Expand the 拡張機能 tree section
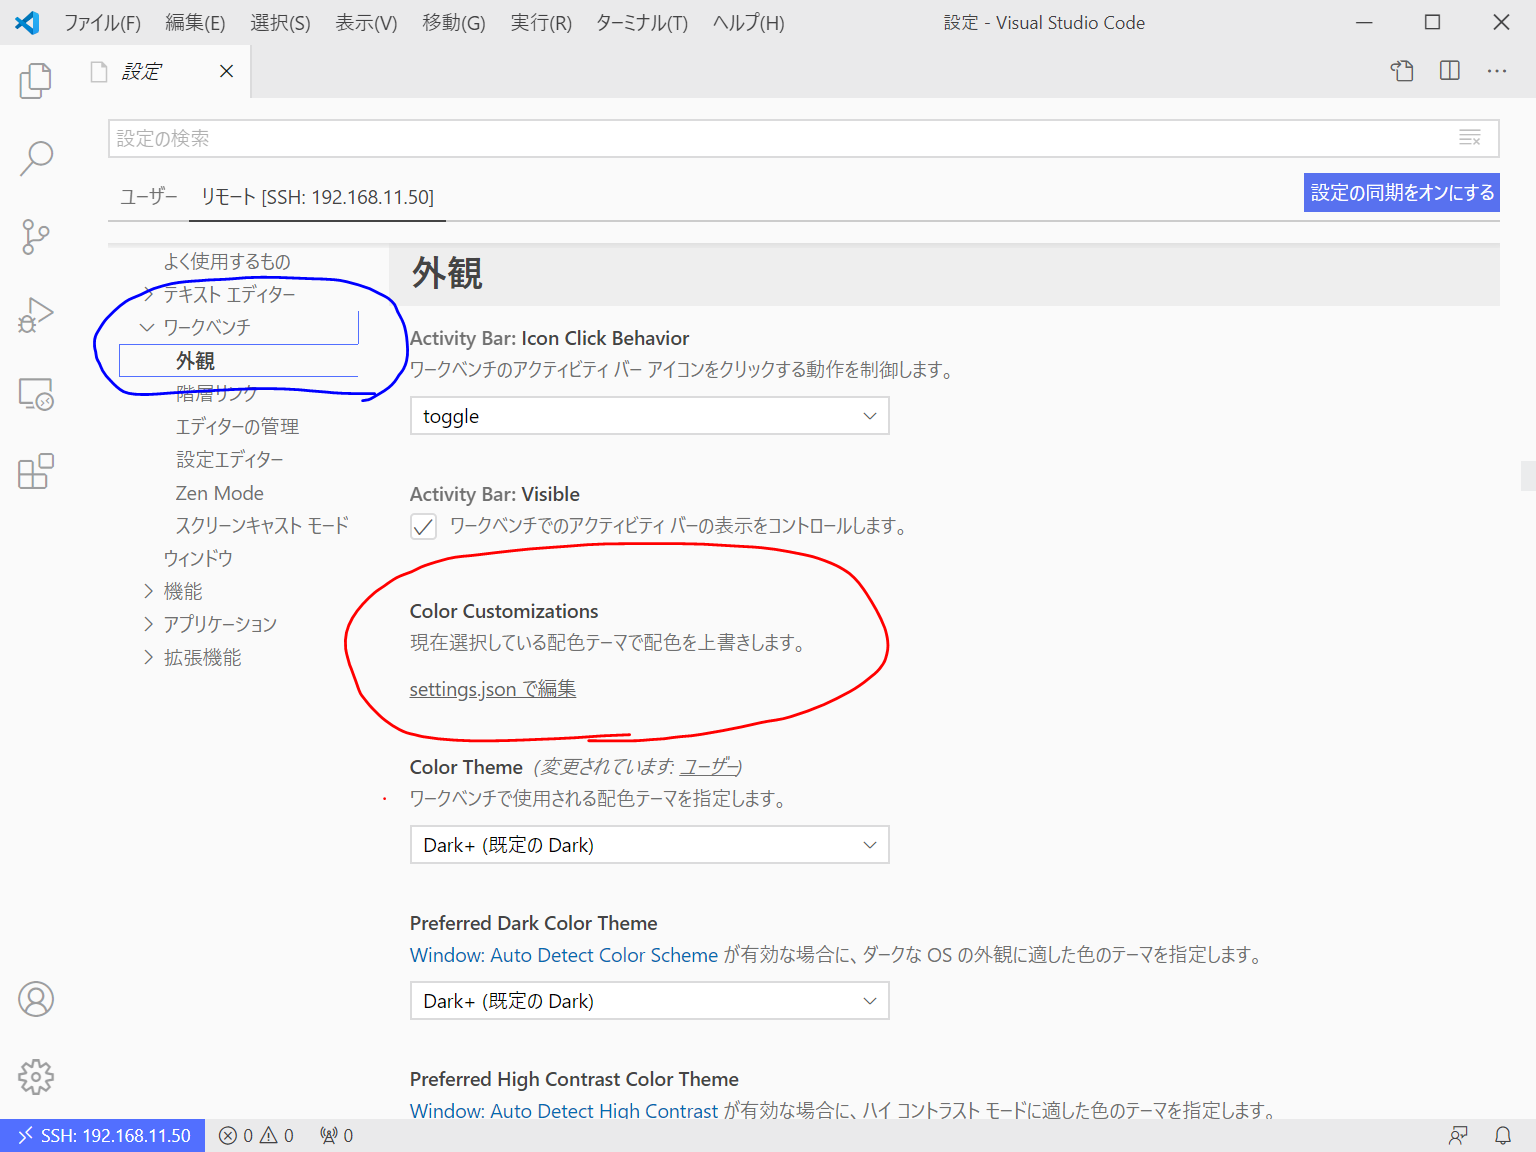This screenshot has height=1152, width=1536. pos(148,657)
